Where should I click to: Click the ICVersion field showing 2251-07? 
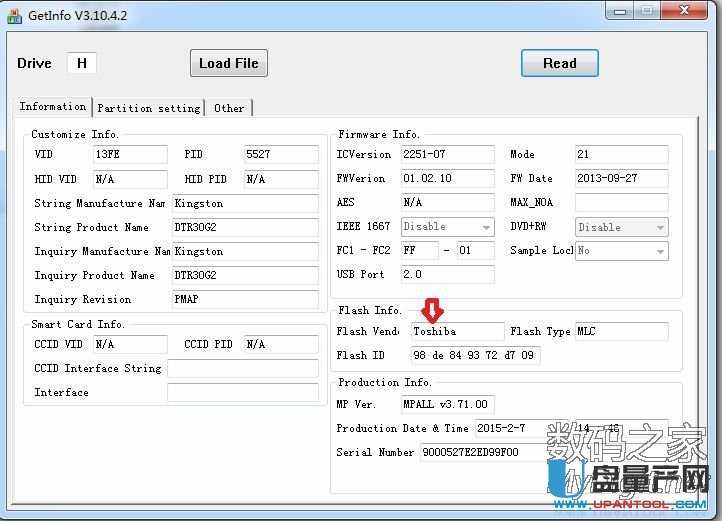[x=447, y=155]
